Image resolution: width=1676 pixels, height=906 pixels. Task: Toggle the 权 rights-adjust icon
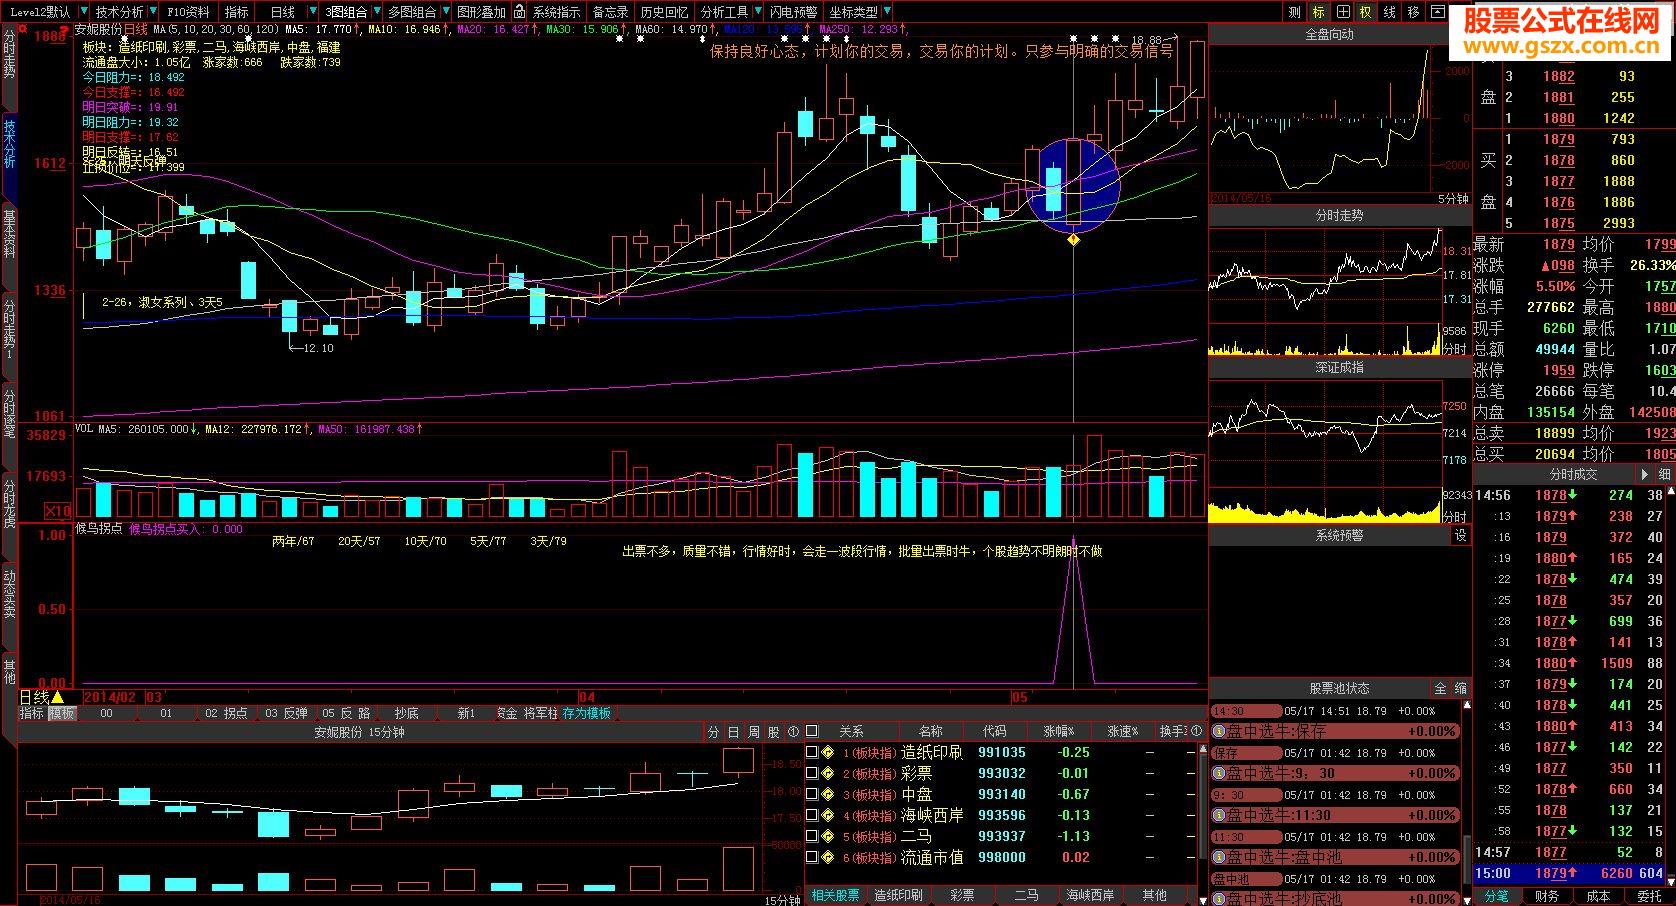1366,12
